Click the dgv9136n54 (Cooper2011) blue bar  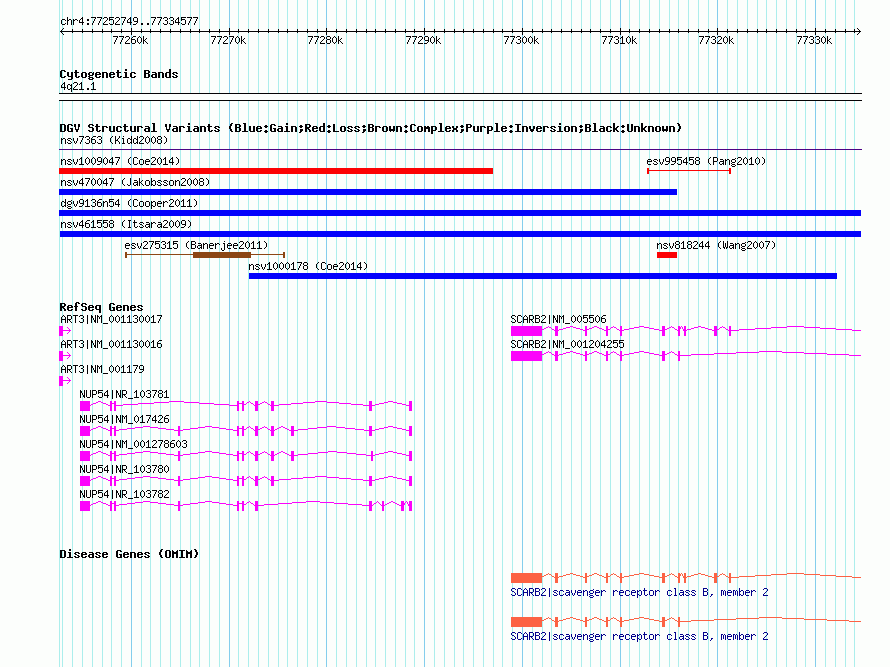tap(460, 213)
